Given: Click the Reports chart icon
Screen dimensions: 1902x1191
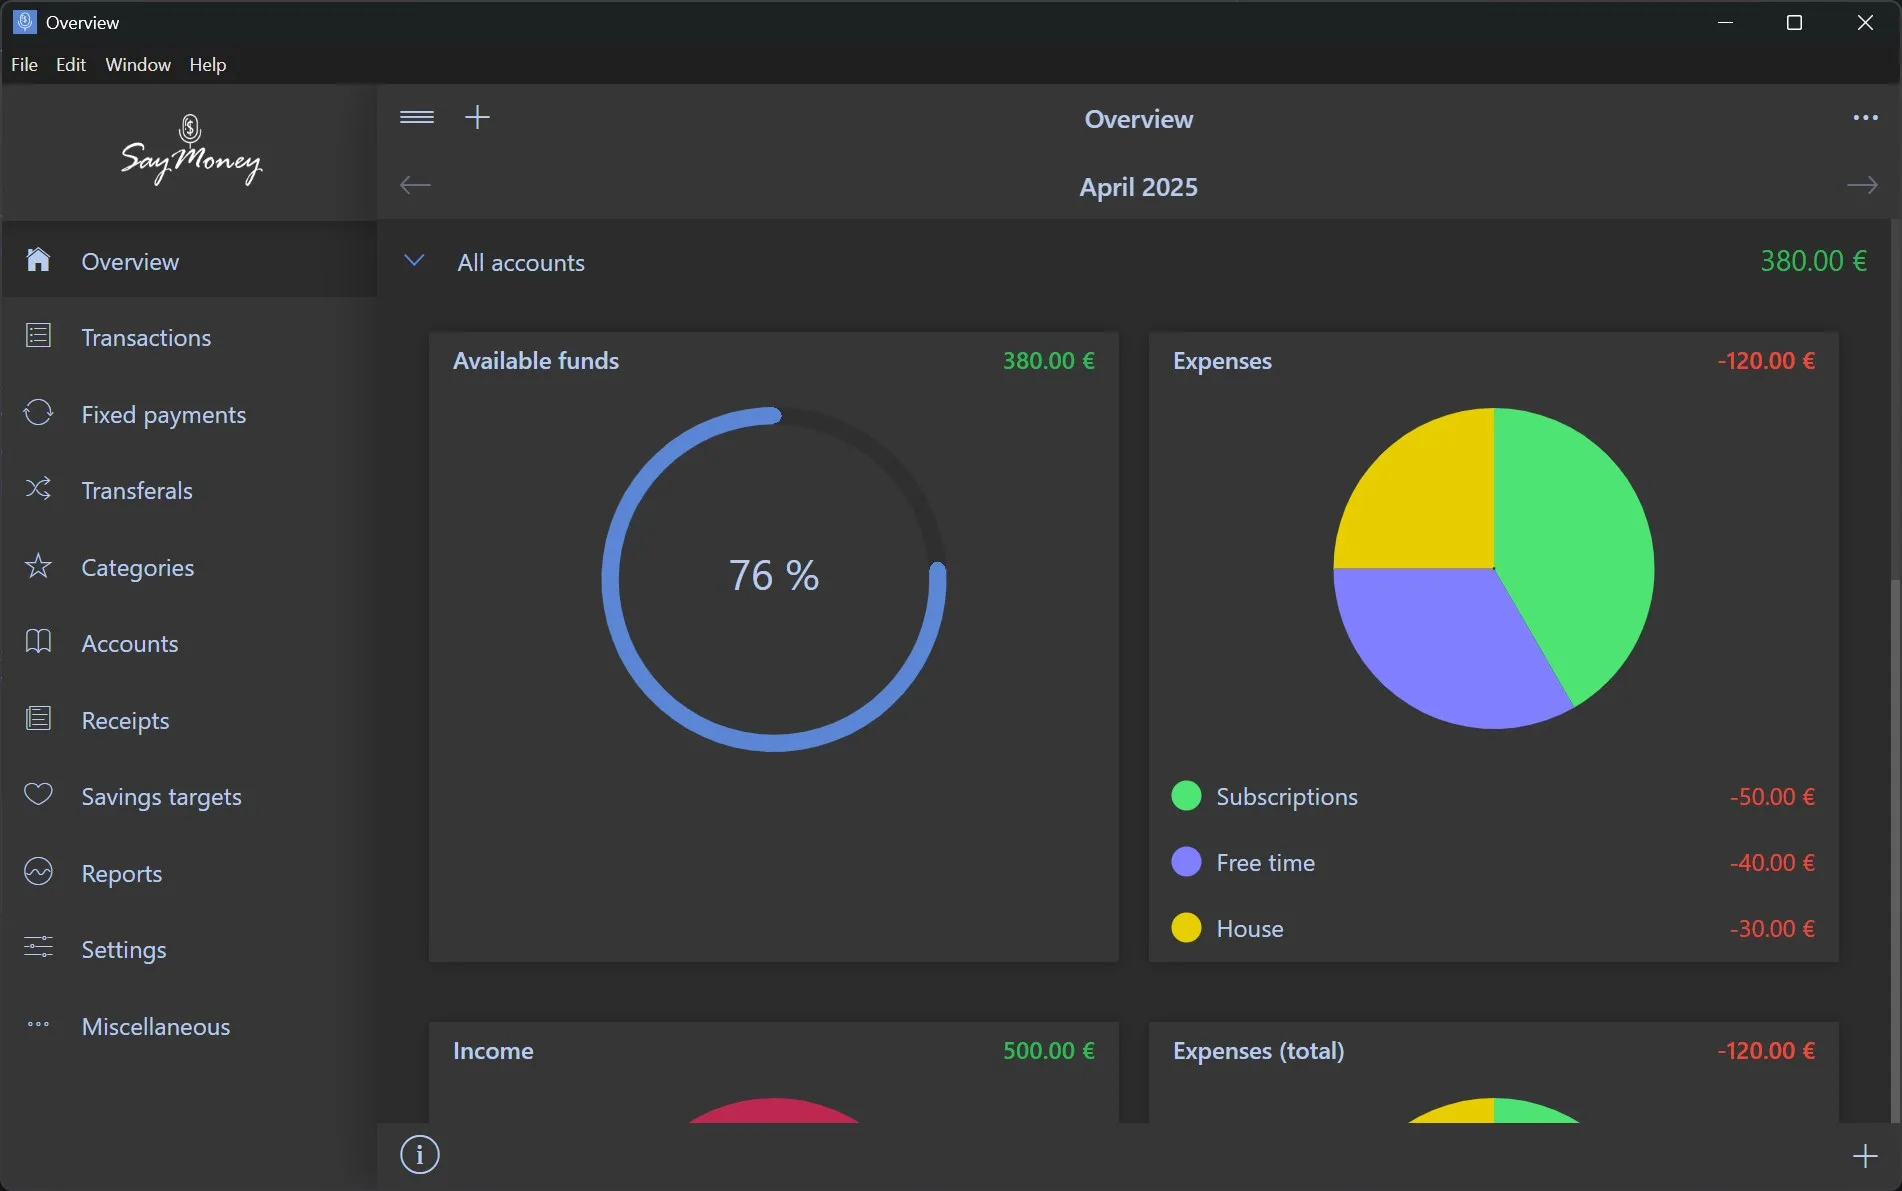Looking at the screenshot, I should point(38,872).
